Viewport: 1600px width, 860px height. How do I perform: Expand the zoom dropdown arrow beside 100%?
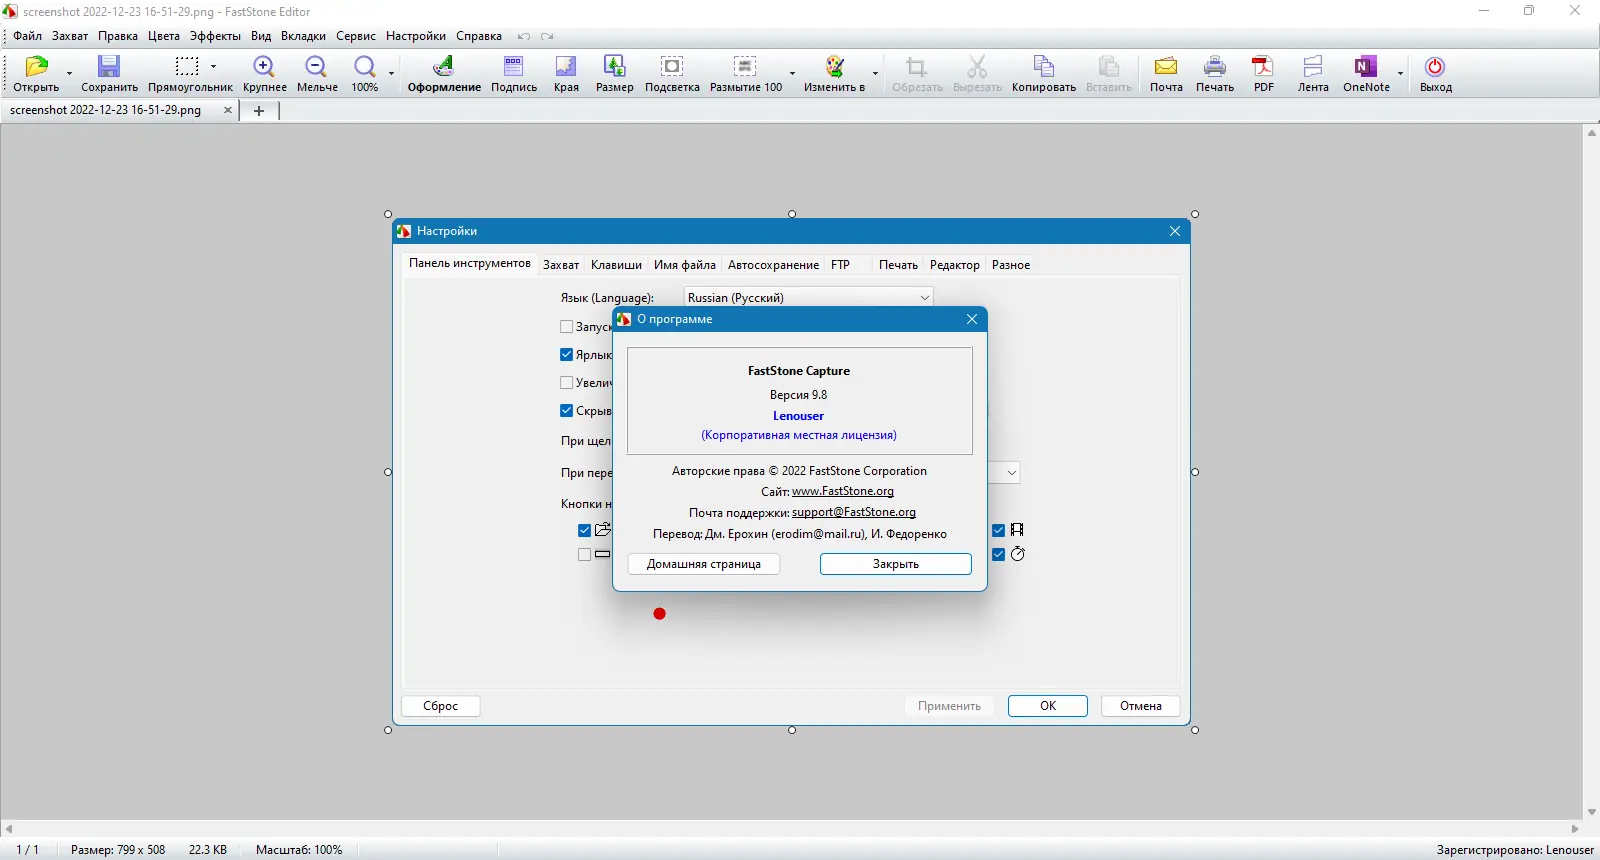pos(391,73)
